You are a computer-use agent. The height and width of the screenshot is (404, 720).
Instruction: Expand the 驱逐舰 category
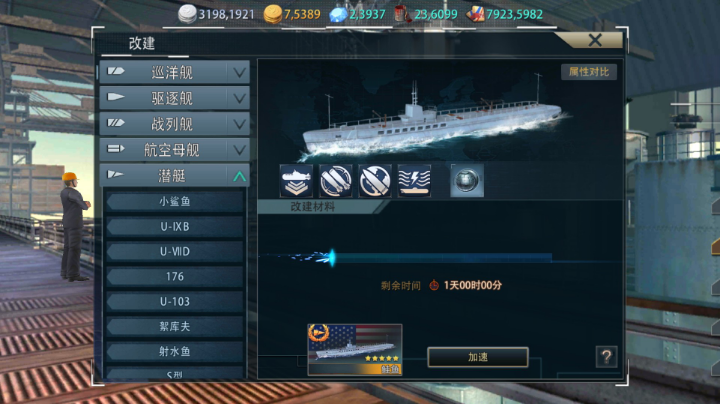pos(174,98)
